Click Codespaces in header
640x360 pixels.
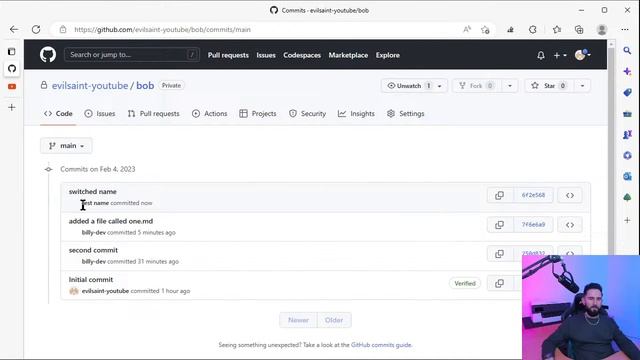[302, 55]
